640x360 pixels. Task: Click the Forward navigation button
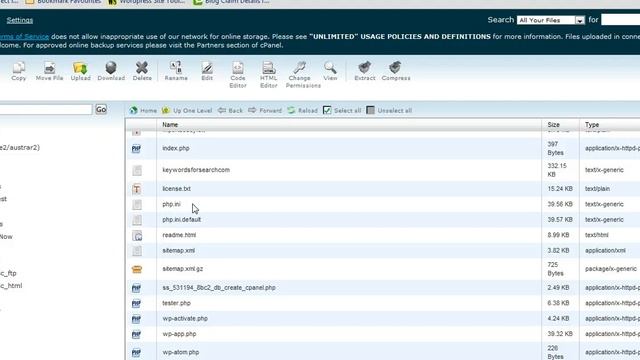265,110
